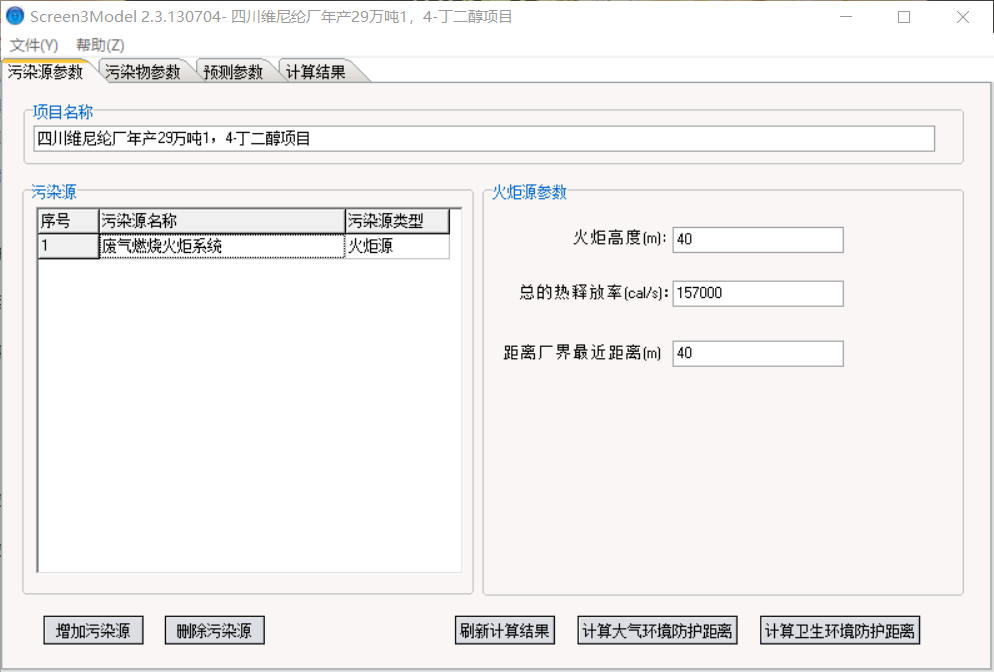Click the 增加污染源 button
This screenshot has width=994, height=672.
93,630
